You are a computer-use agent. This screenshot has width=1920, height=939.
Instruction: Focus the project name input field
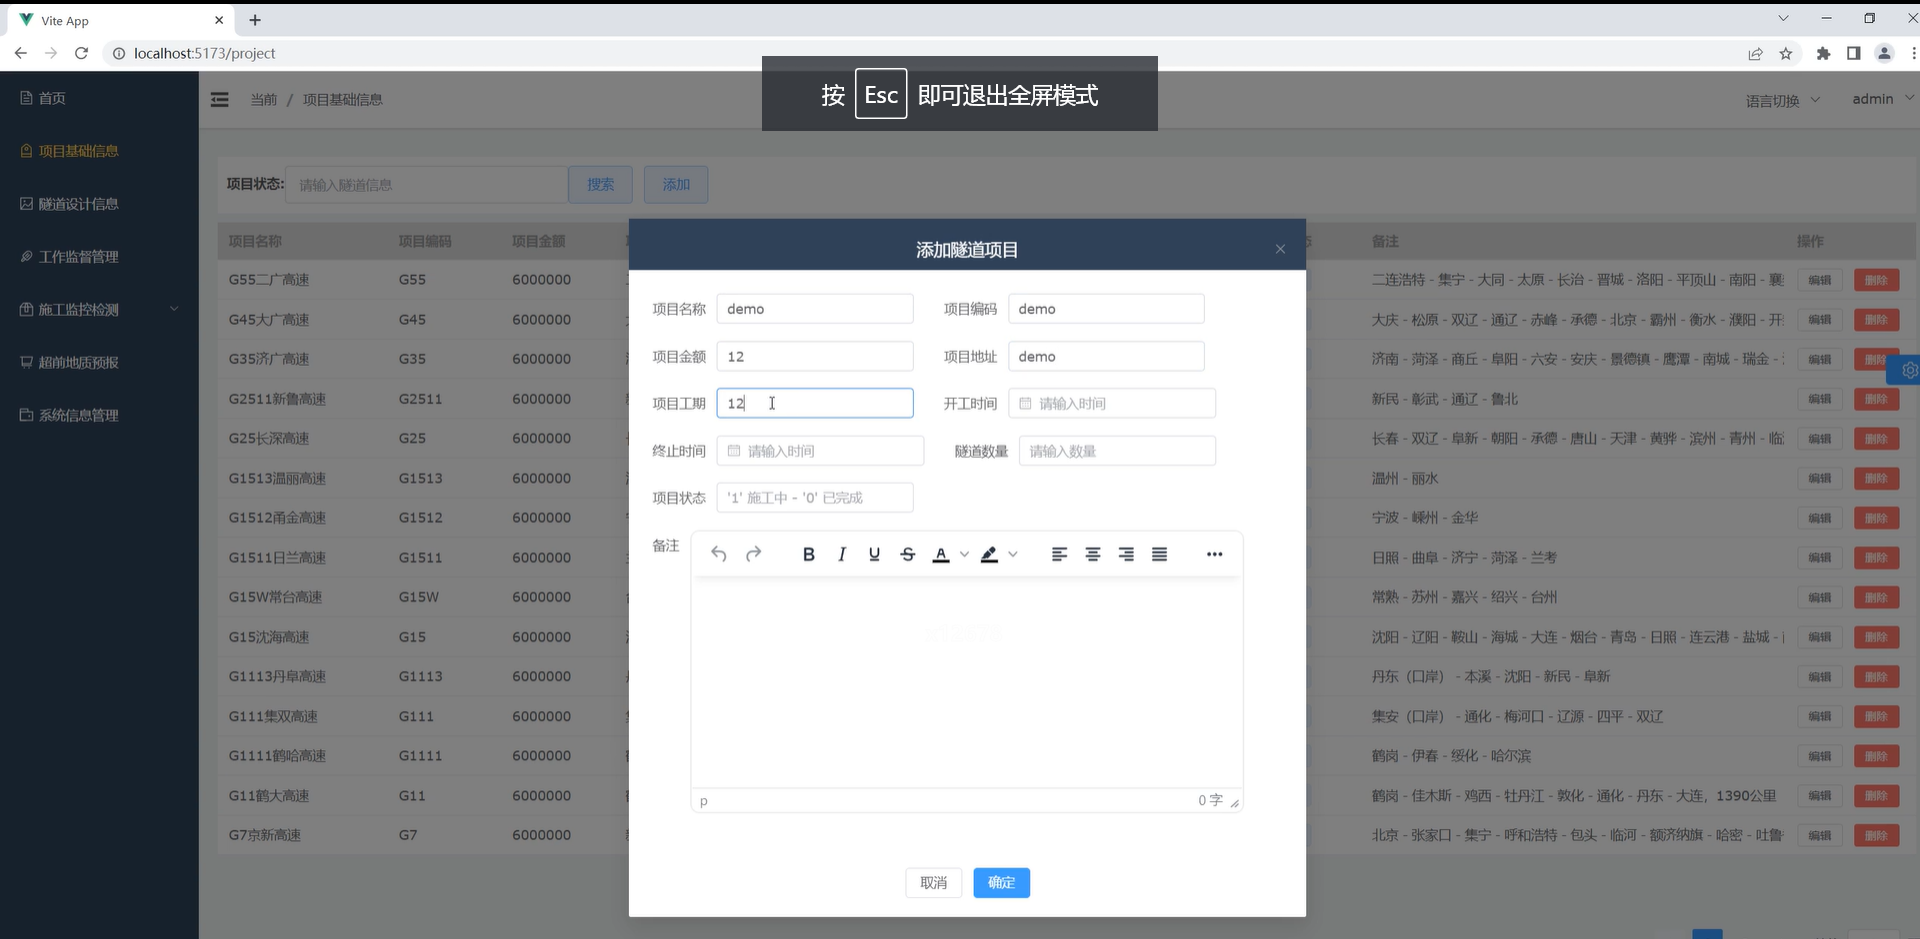[815, 309]
